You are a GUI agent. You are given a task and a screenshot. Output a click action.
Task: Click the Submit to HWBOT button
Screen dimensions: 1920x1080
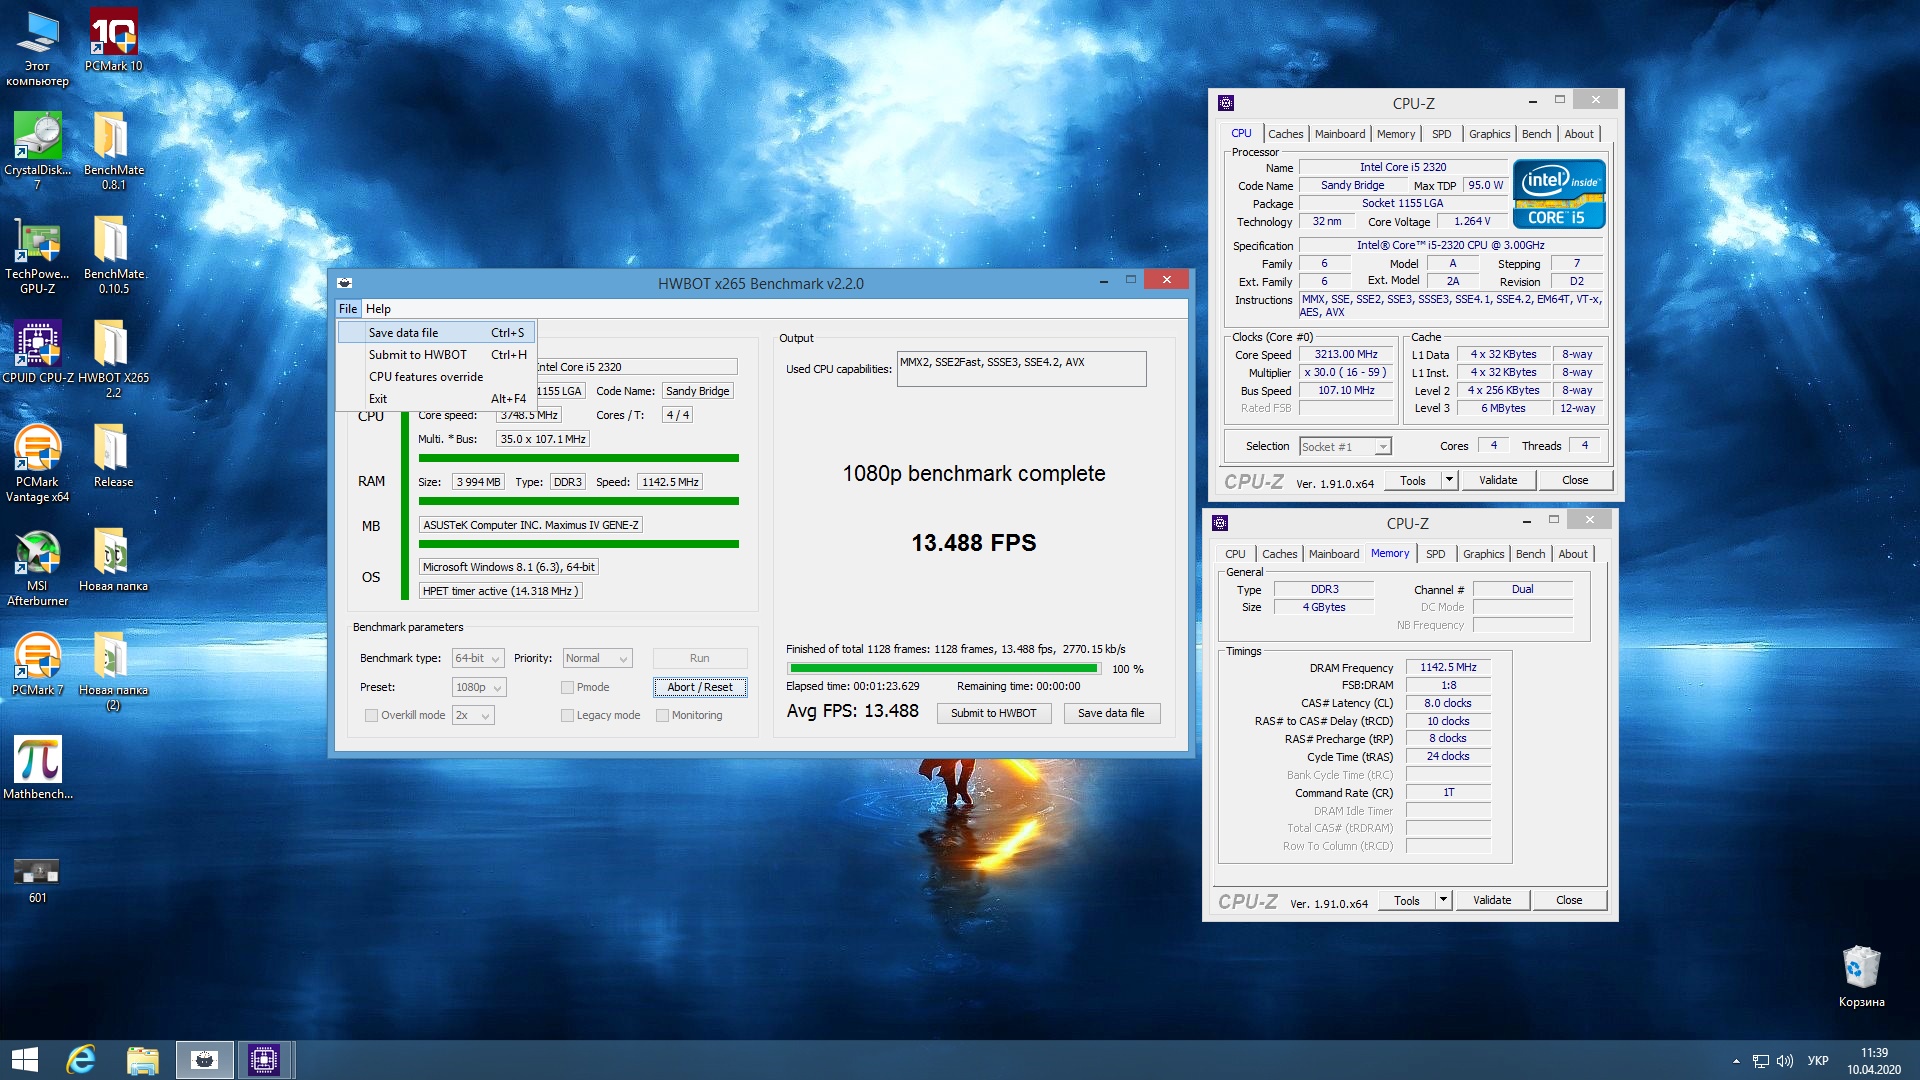click(x=993, y=713)
